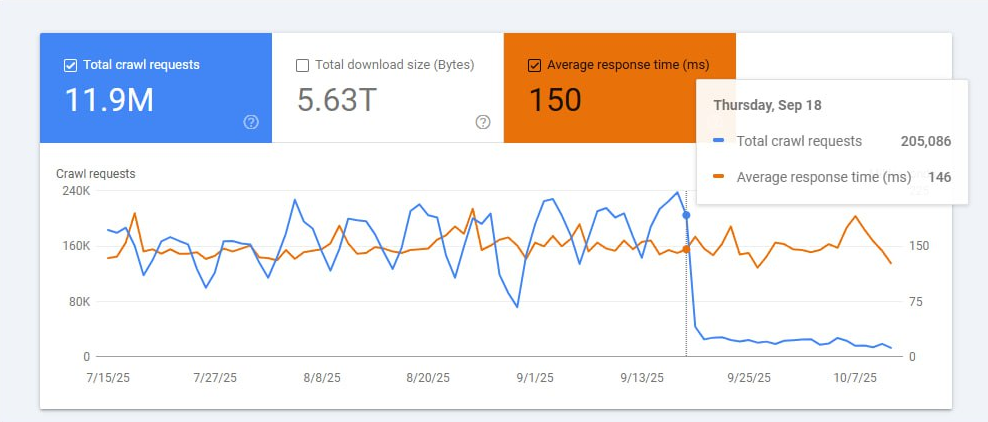Enable the Total download size checkbox
Viewport: 988px width, 422px height.
[302, 65]
